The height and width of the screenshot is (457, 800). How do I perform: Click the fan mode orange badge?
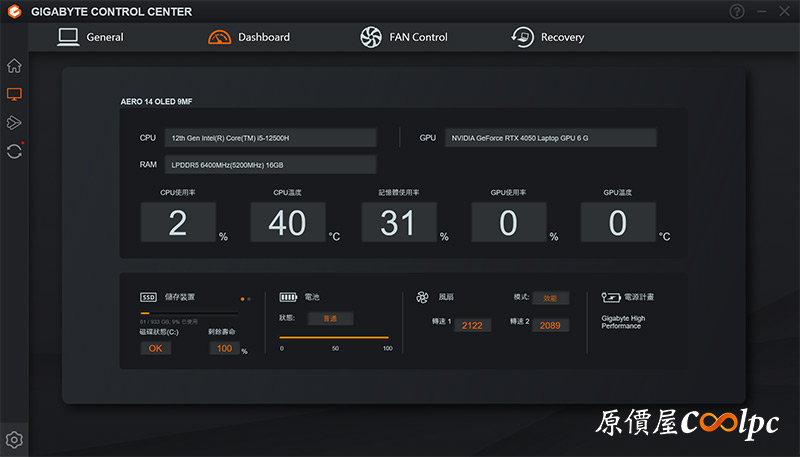[551, 298]
